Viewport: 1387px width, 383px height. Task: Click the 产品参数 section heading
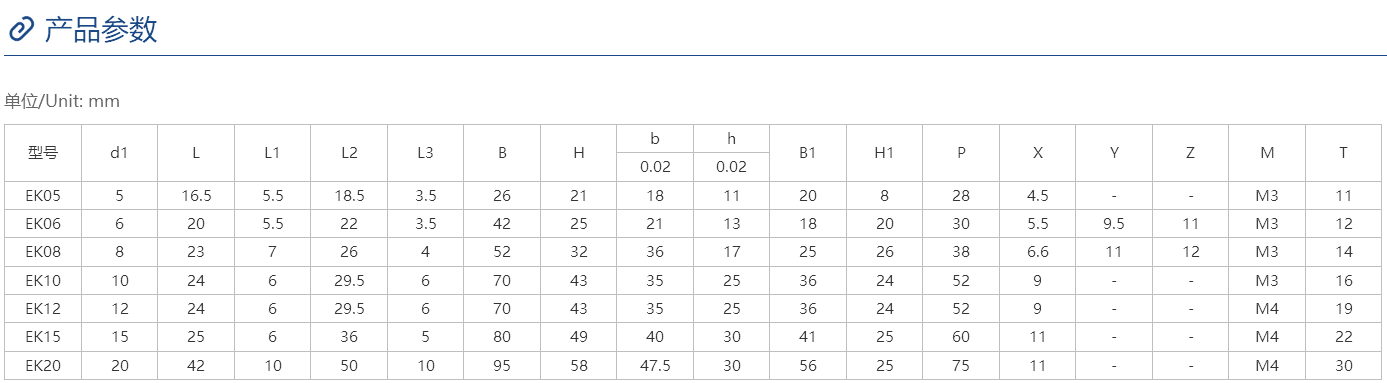(x=101, y=30)
